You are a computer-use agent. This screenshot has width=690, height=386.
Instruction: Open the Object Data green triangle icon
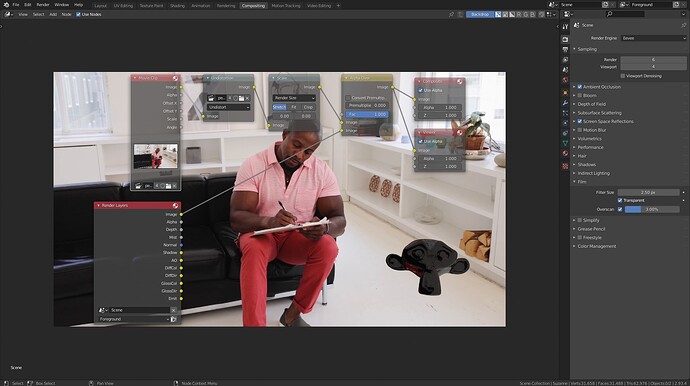pos(565,143)
